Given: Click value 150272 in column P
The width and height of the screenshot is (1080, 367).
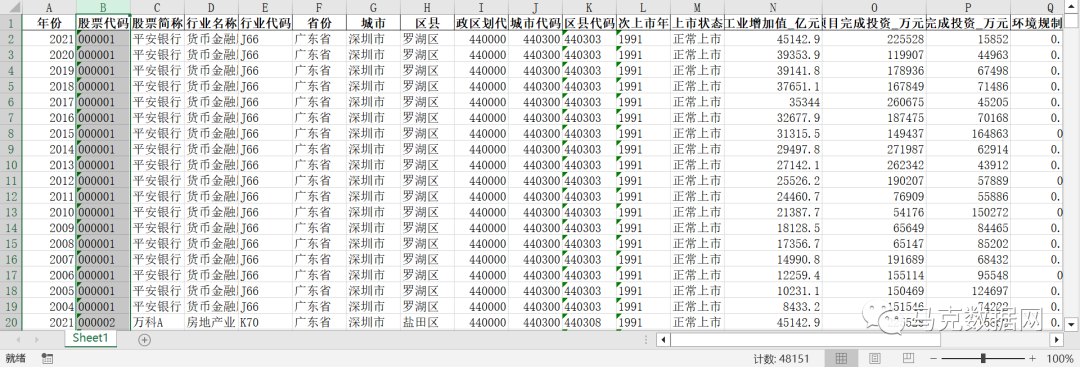Looking at the screenshot, I should coord(968,212).
